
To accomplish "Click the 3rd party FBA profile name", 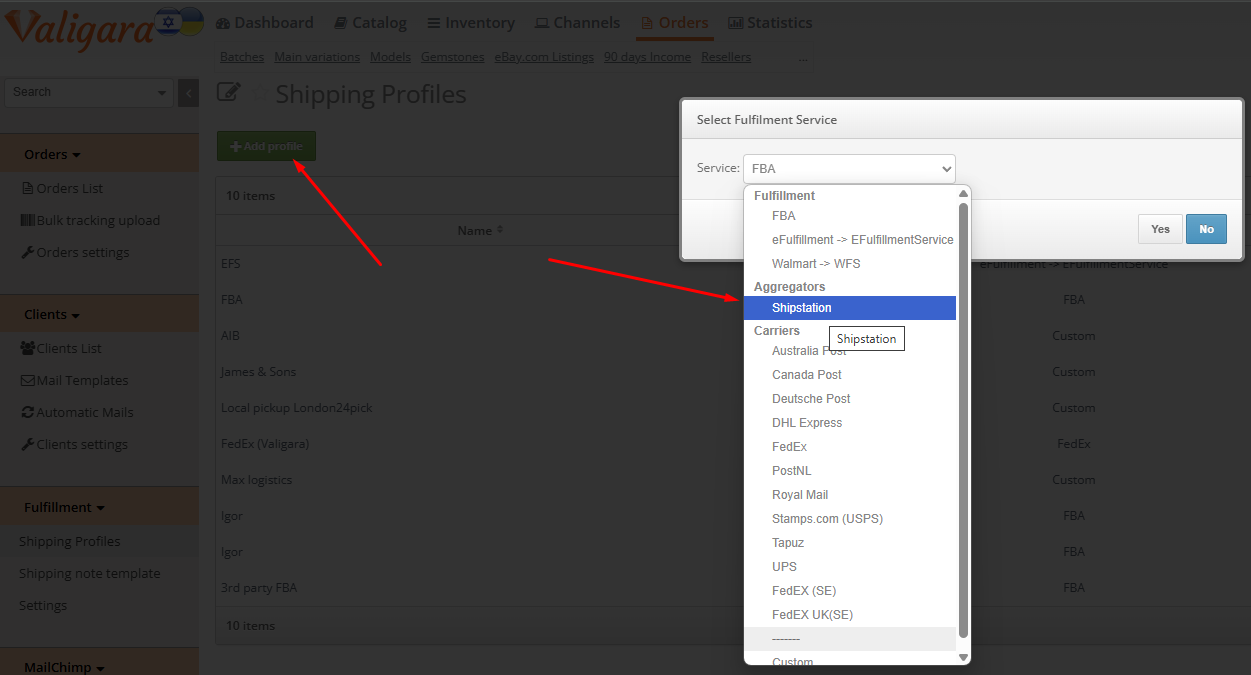I will point(259,588).
